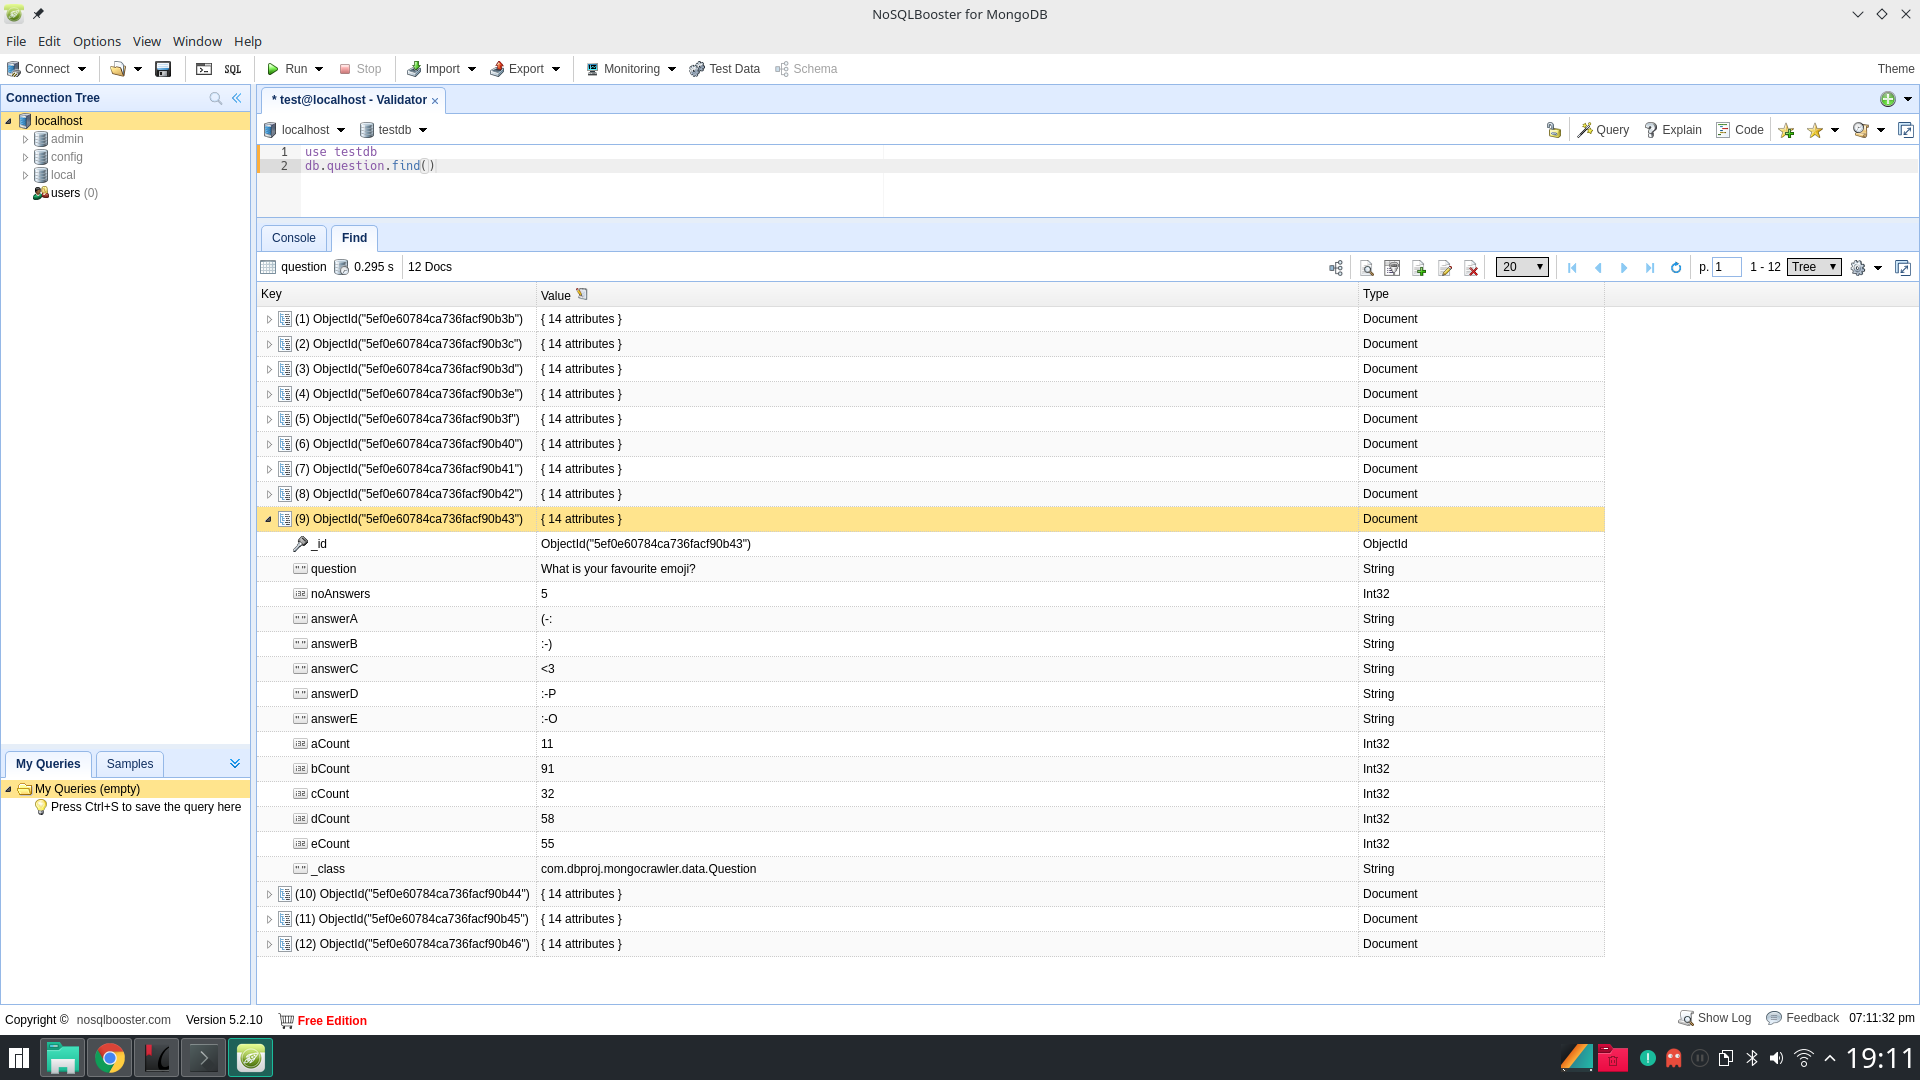This screenshot has height=1080, width=1920.
Task: Switch to the Find tab
Action: [353, 237]
